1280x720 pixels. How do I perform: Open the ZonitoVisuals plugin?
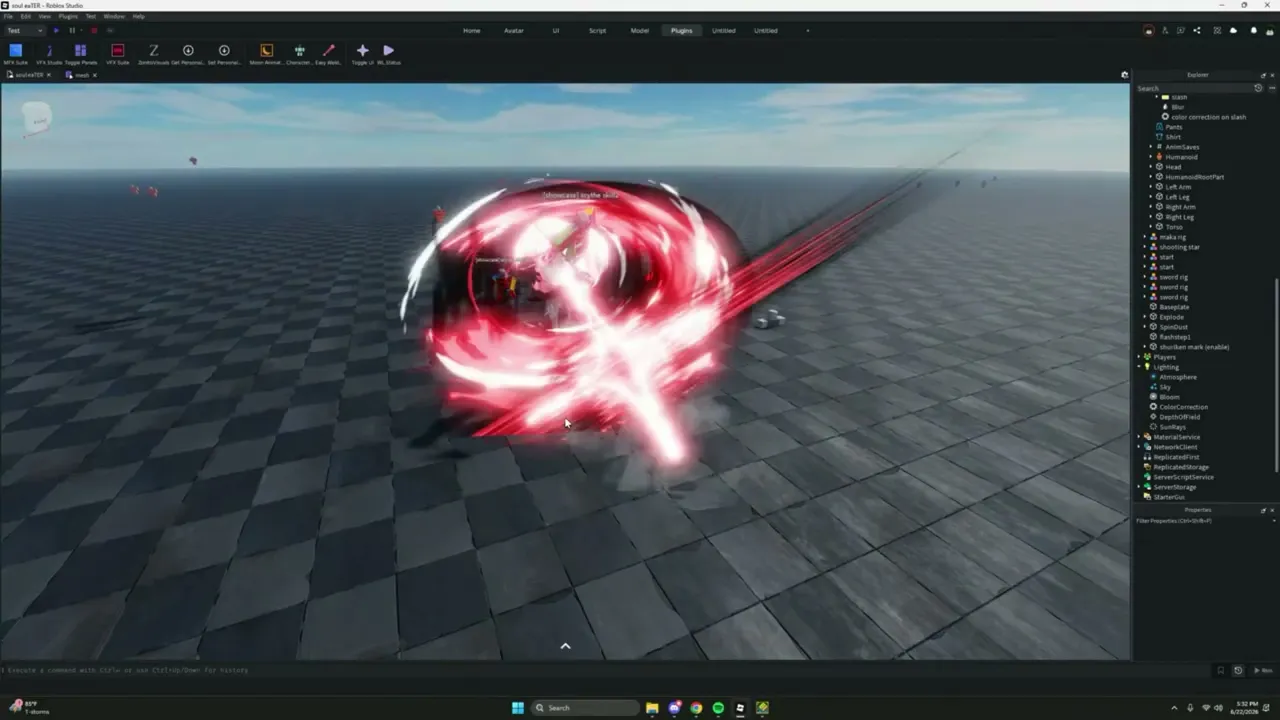point(154,54)
